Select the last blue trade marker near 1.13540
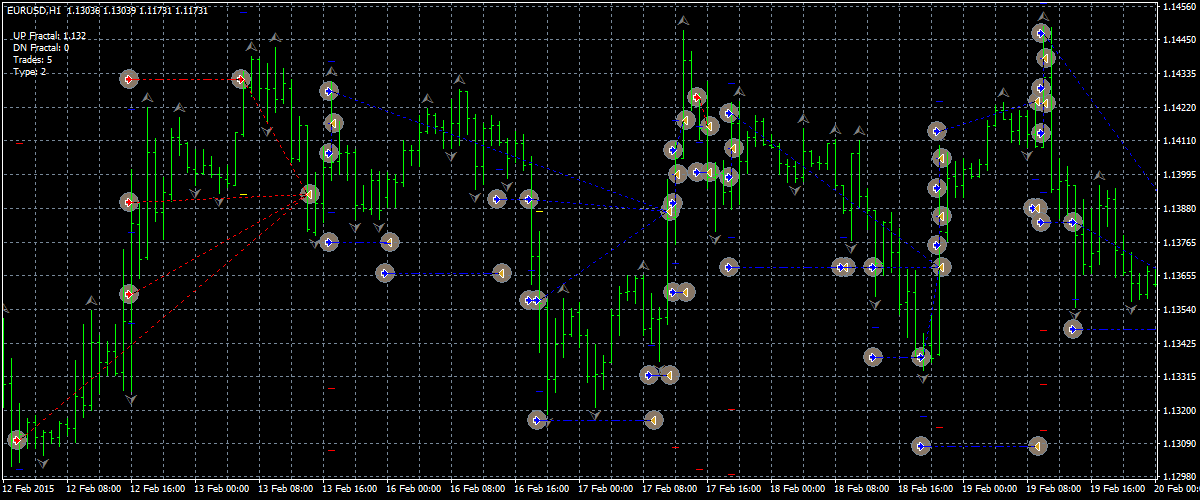 [x=1073, y=328]
